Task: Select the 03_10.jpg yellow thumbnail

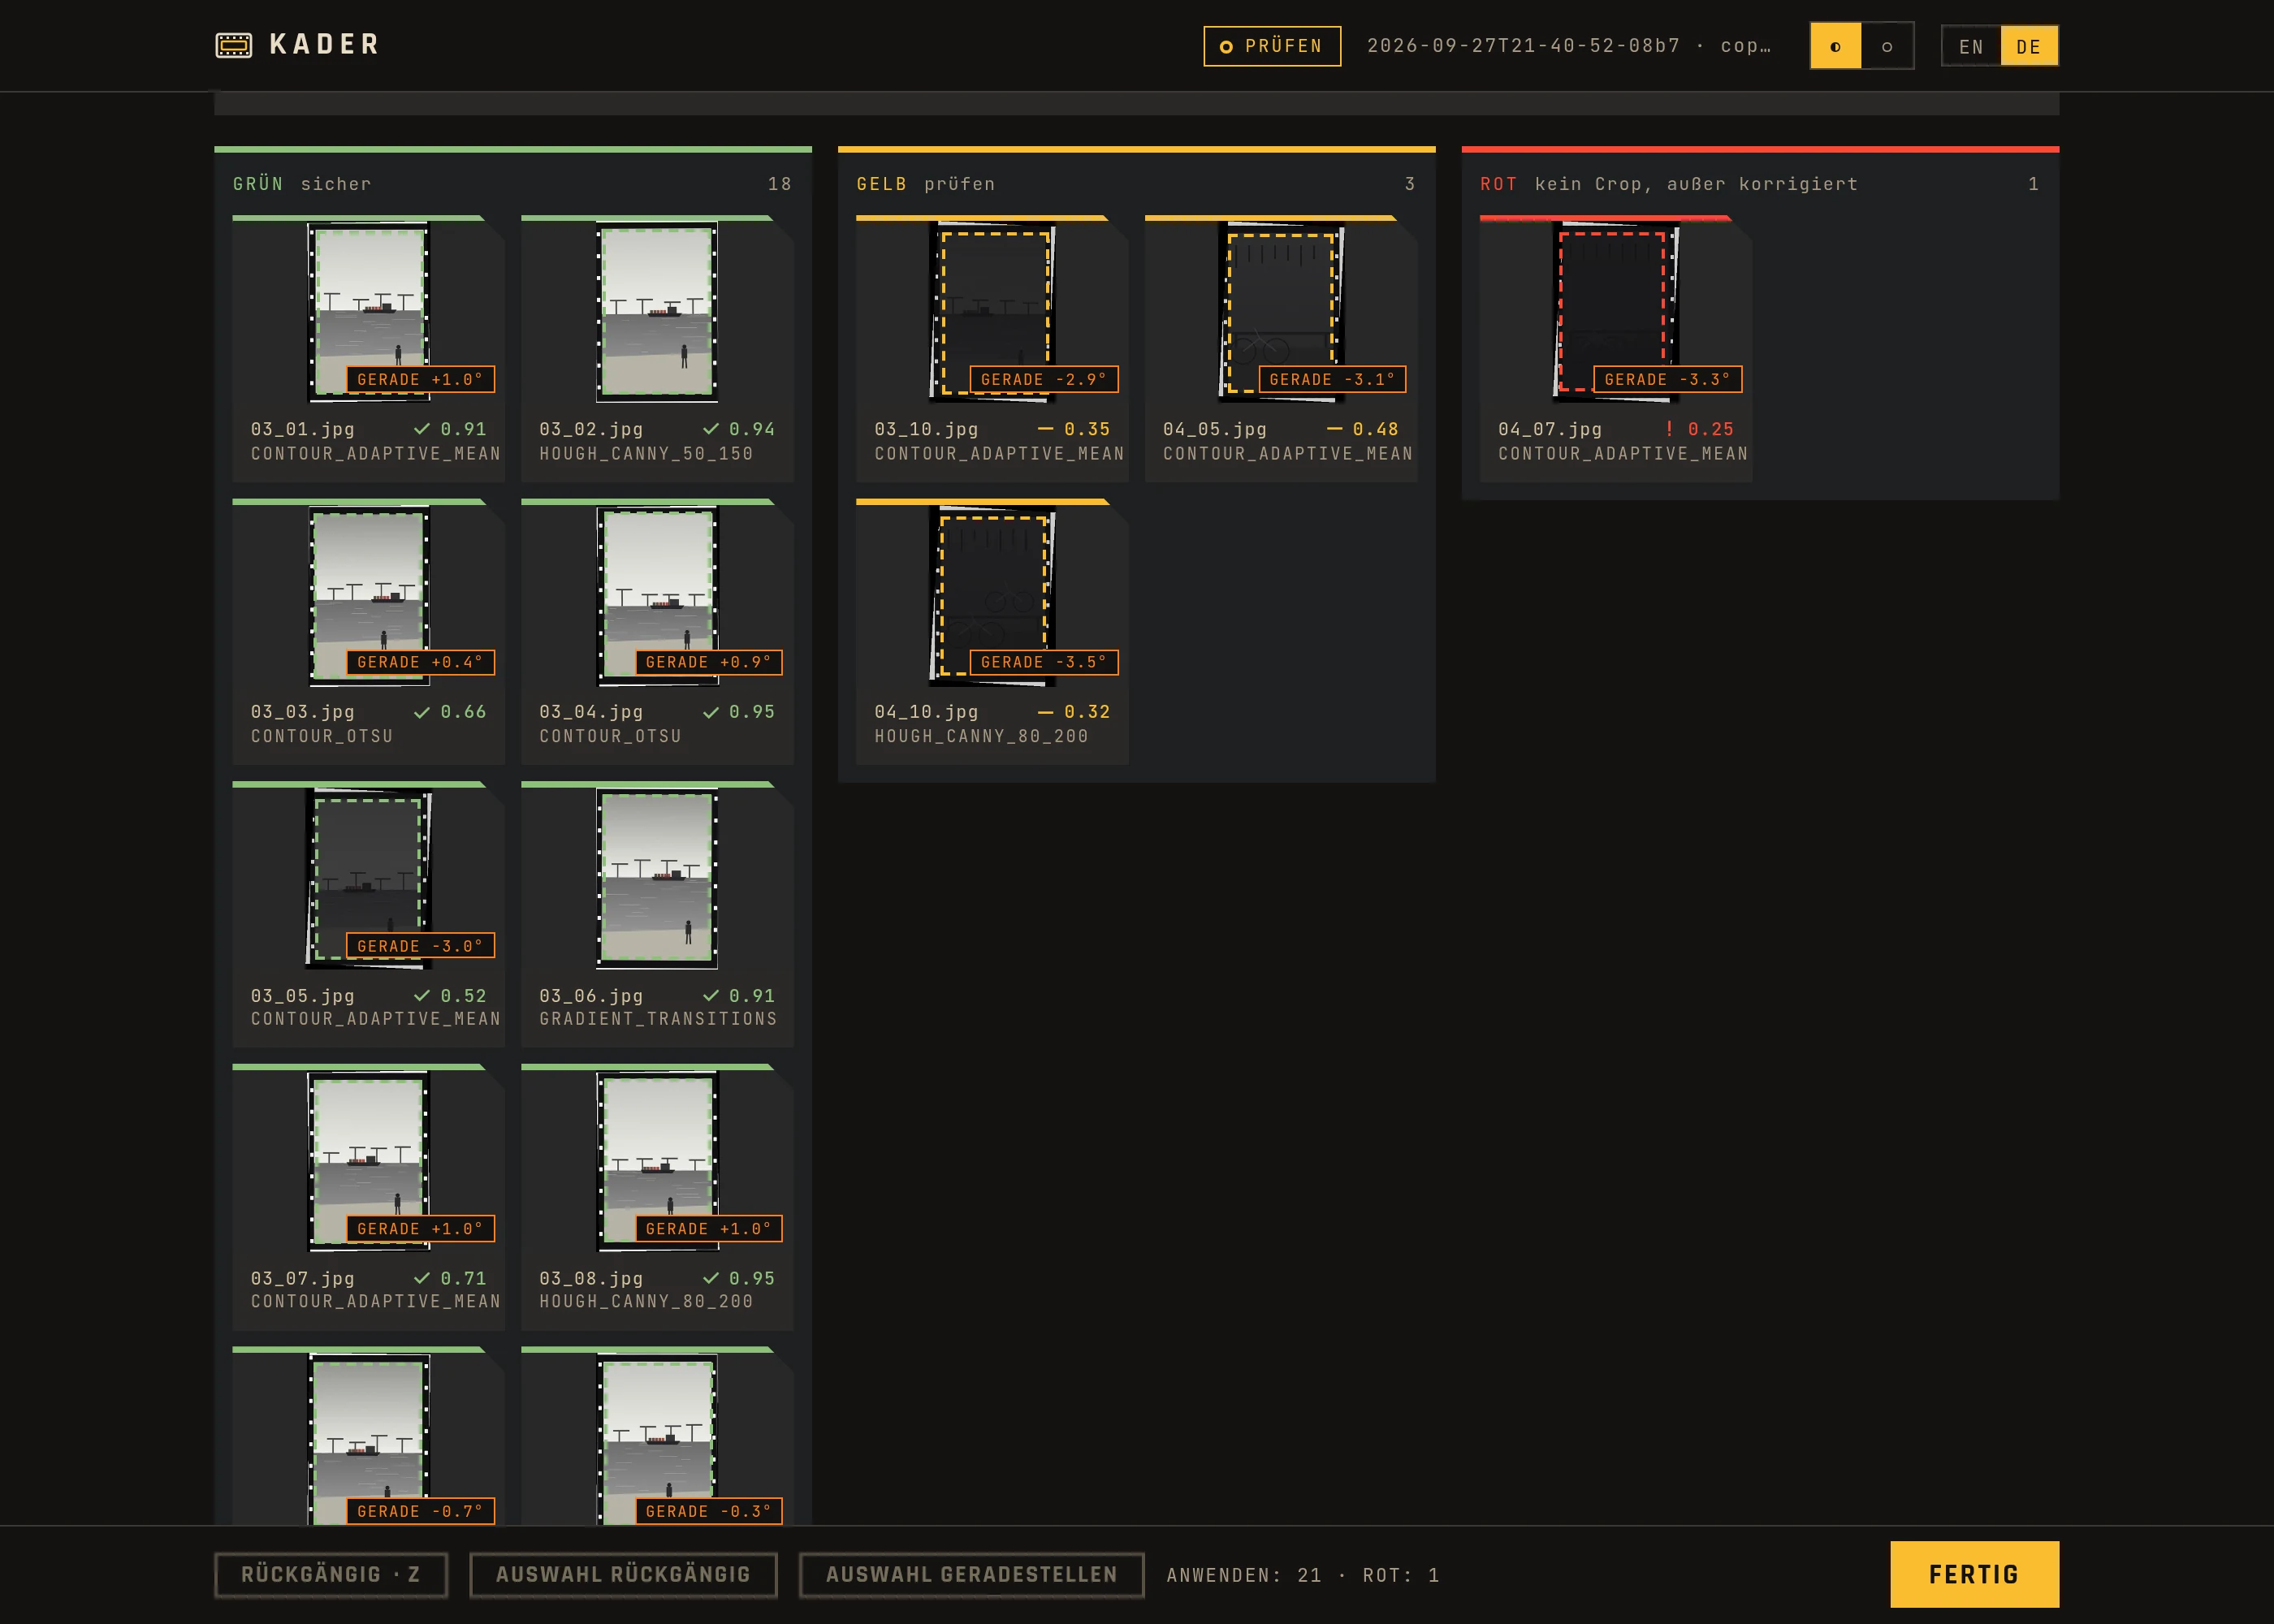Action: tap(993, 312)
